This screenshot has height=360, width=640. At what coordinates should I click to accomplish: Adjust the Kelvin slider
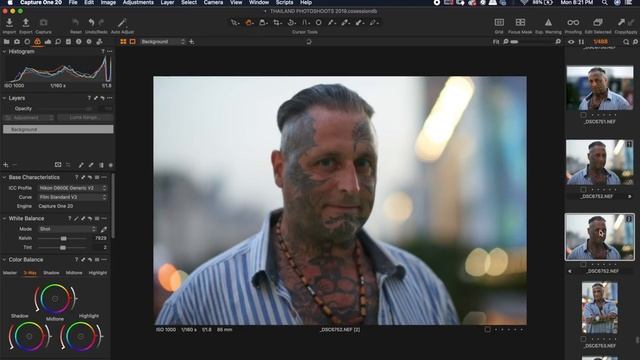point(63,238)
